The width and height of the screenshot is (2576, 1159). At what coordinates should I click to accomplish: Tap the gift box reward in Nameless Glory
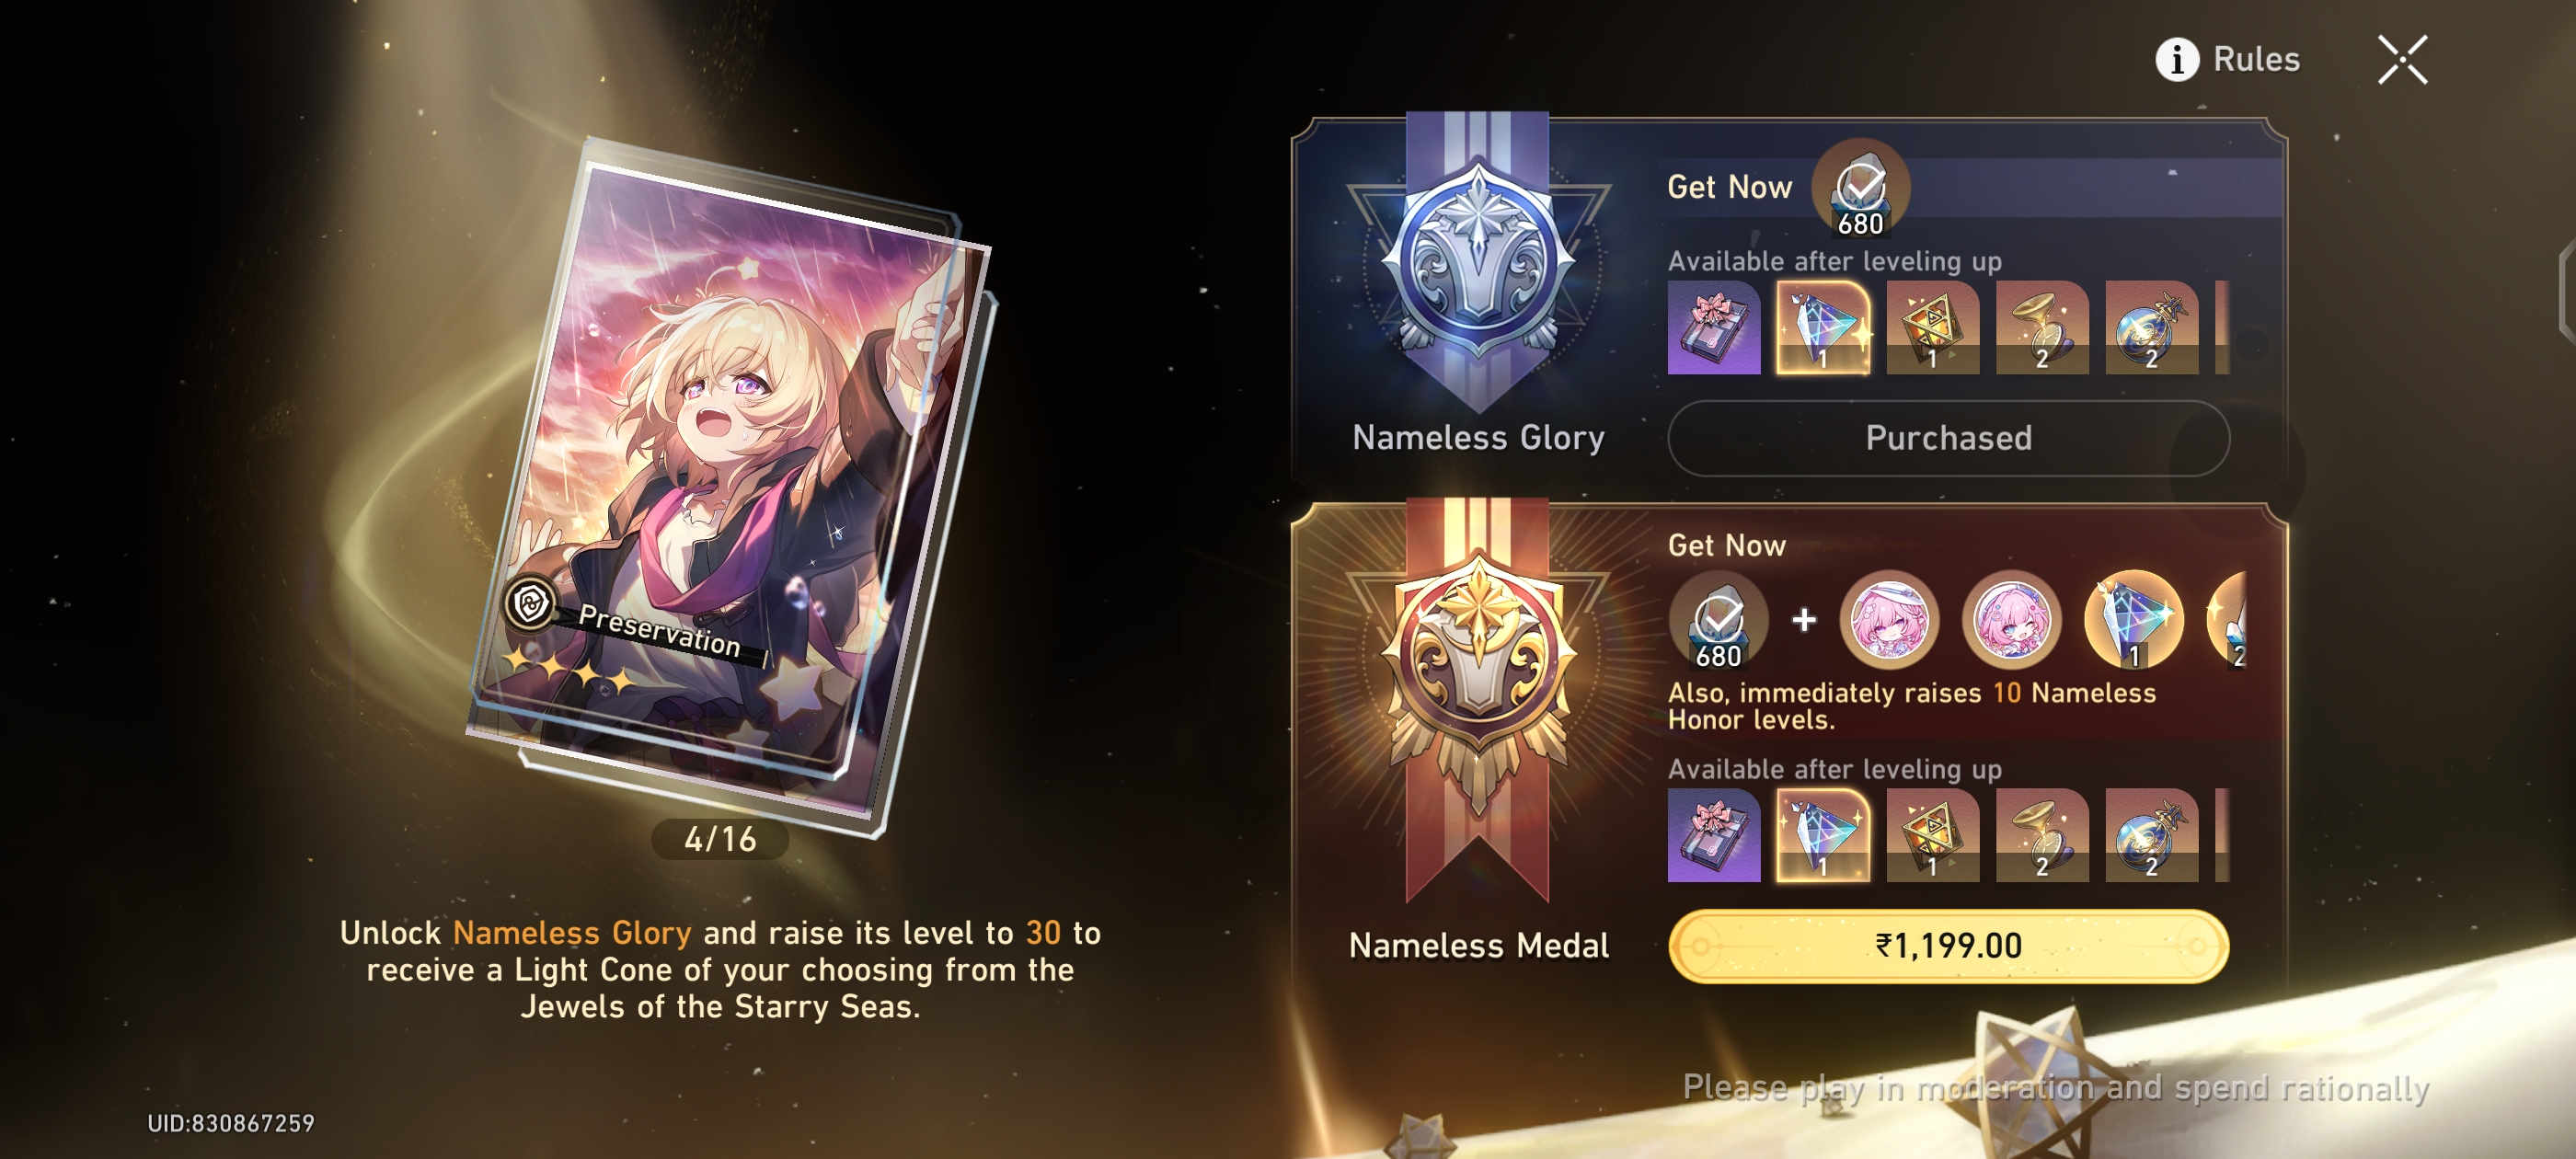pyautogui.click(x=1714, y=327)
